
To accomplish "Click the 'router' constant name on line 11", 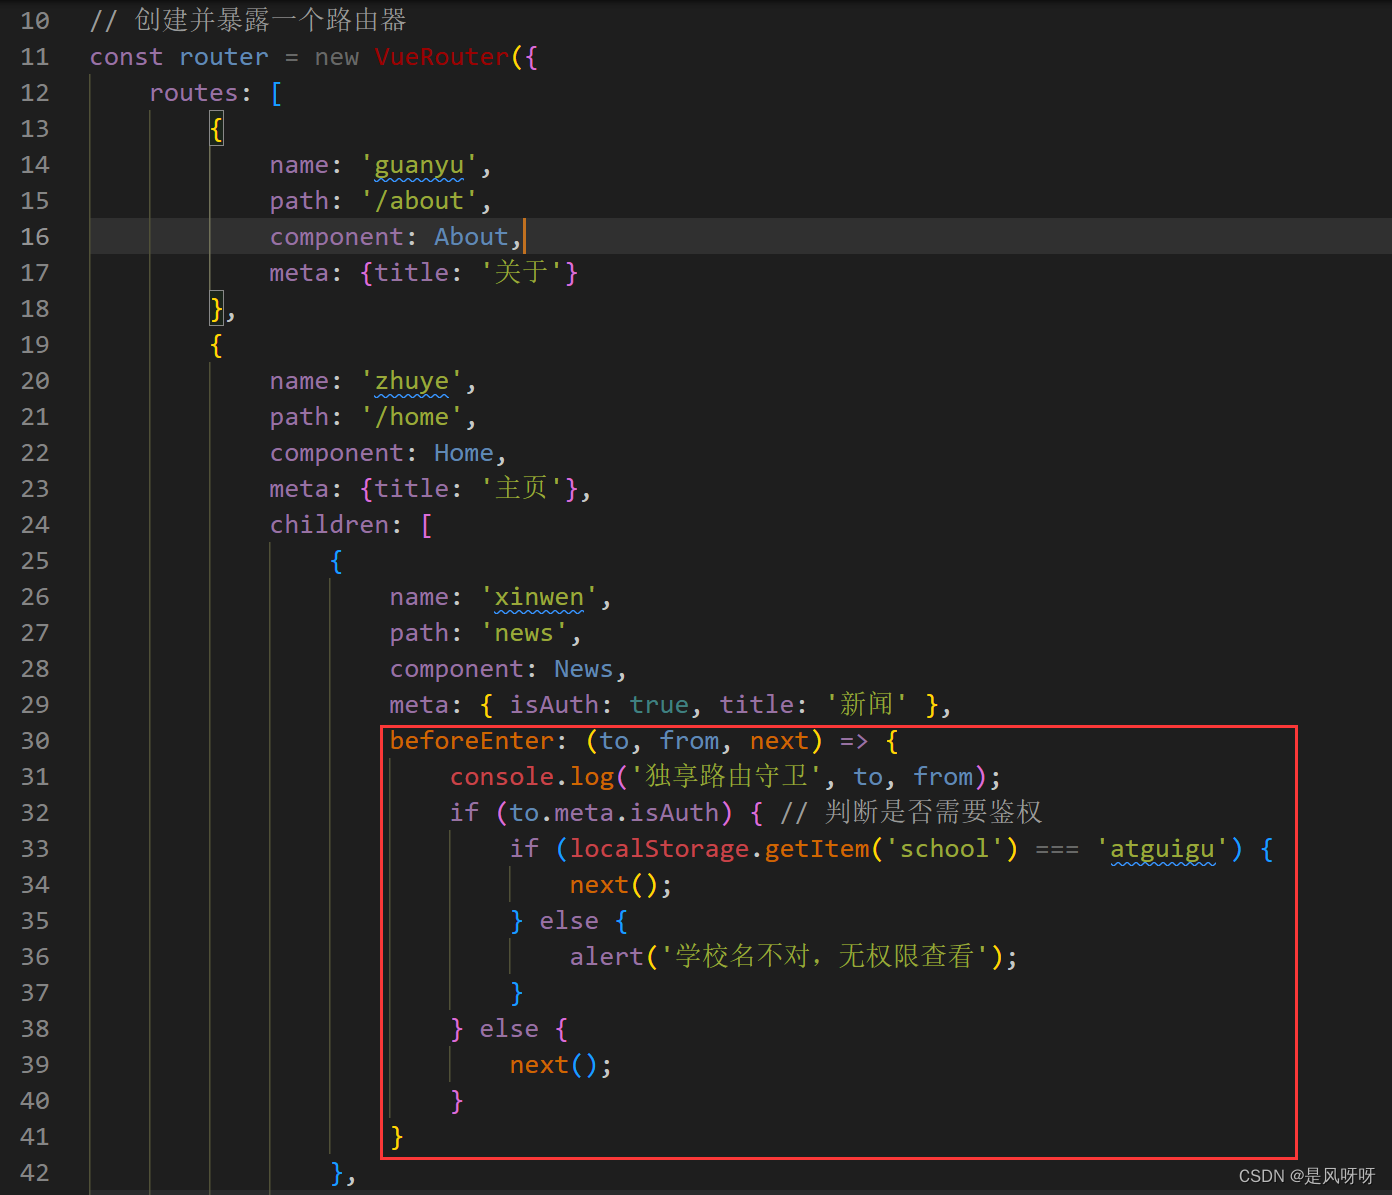I will coord(224,57).
